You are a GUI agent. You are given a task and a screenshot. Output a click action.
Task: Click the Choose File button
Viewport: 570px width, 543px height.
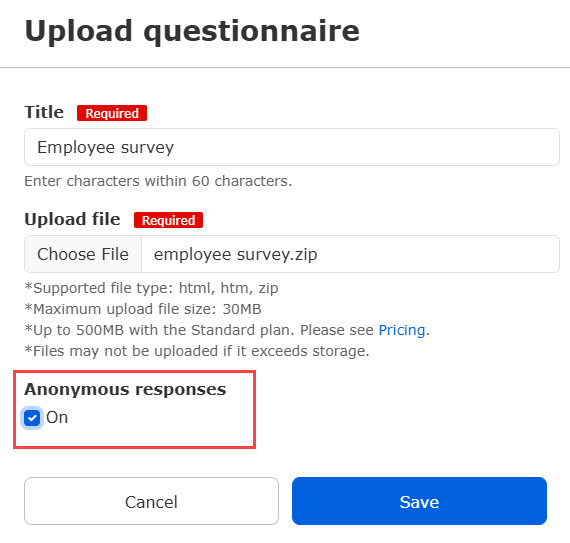(83, 254)
